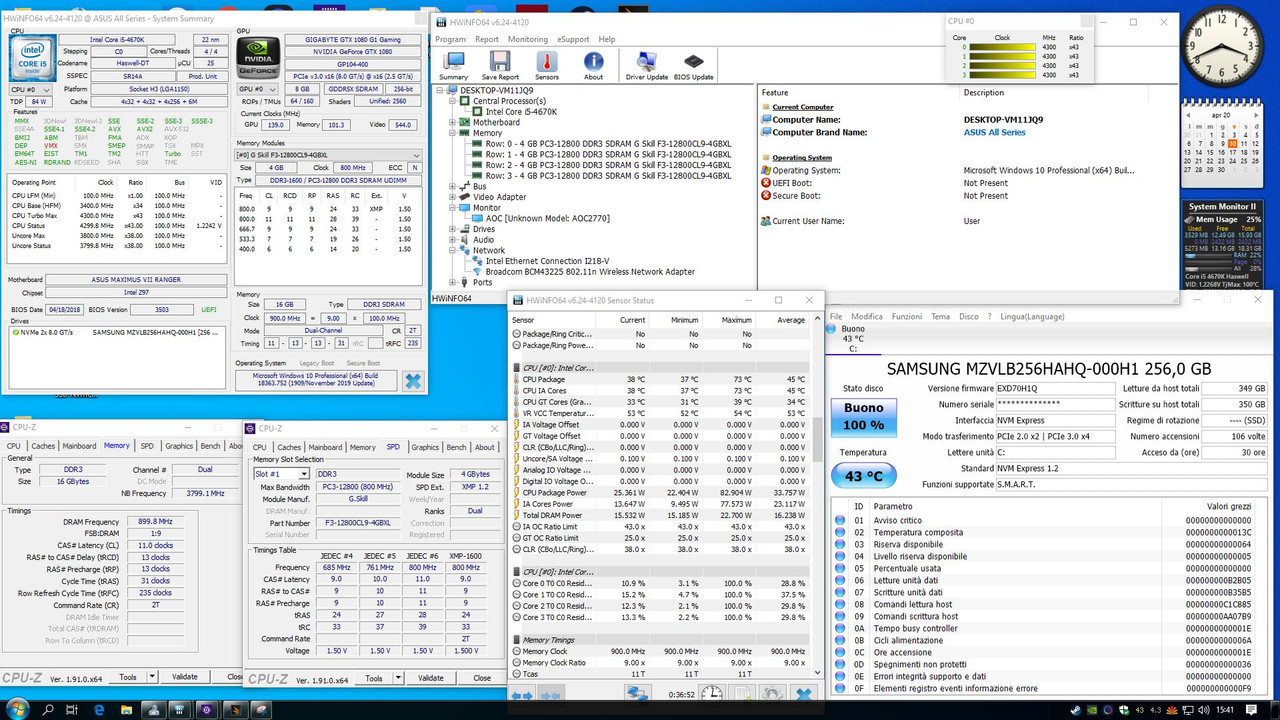
Task: Click the sensor network server icon
Action: click(637, 694)
